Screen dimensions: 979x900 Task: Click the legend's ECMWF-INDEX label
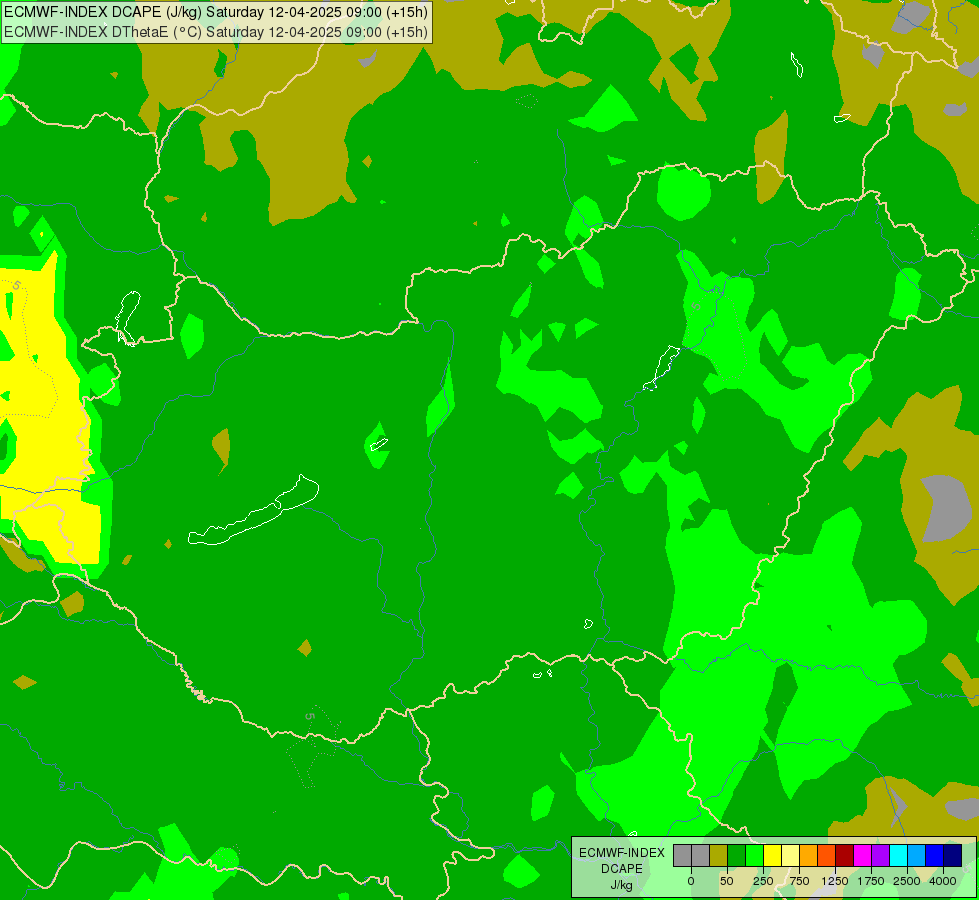622,853
